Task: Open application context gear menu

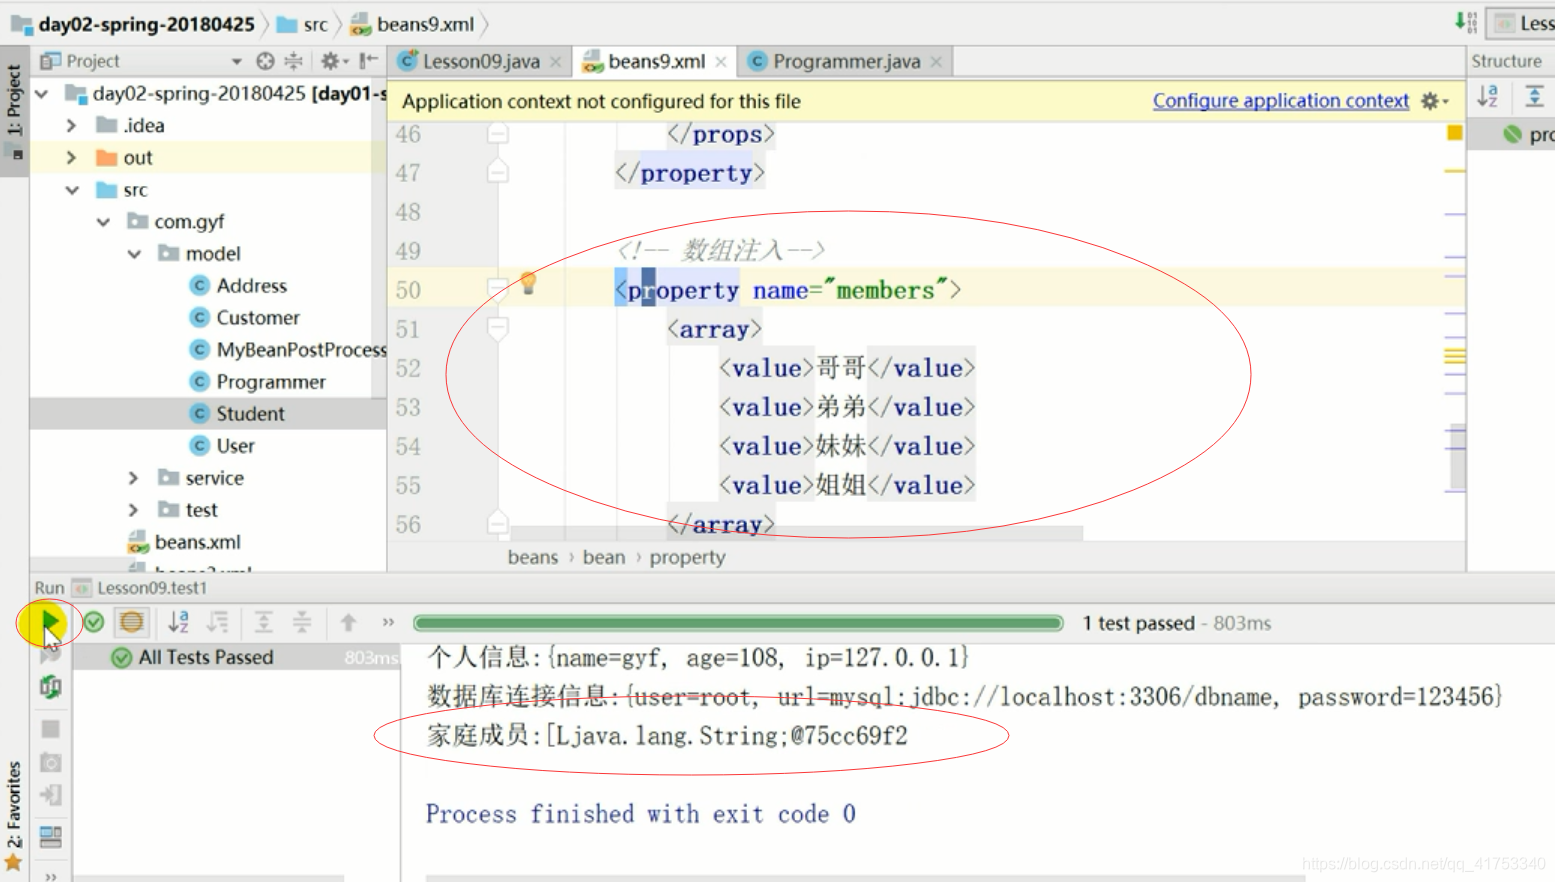Action: point(1434,101)
